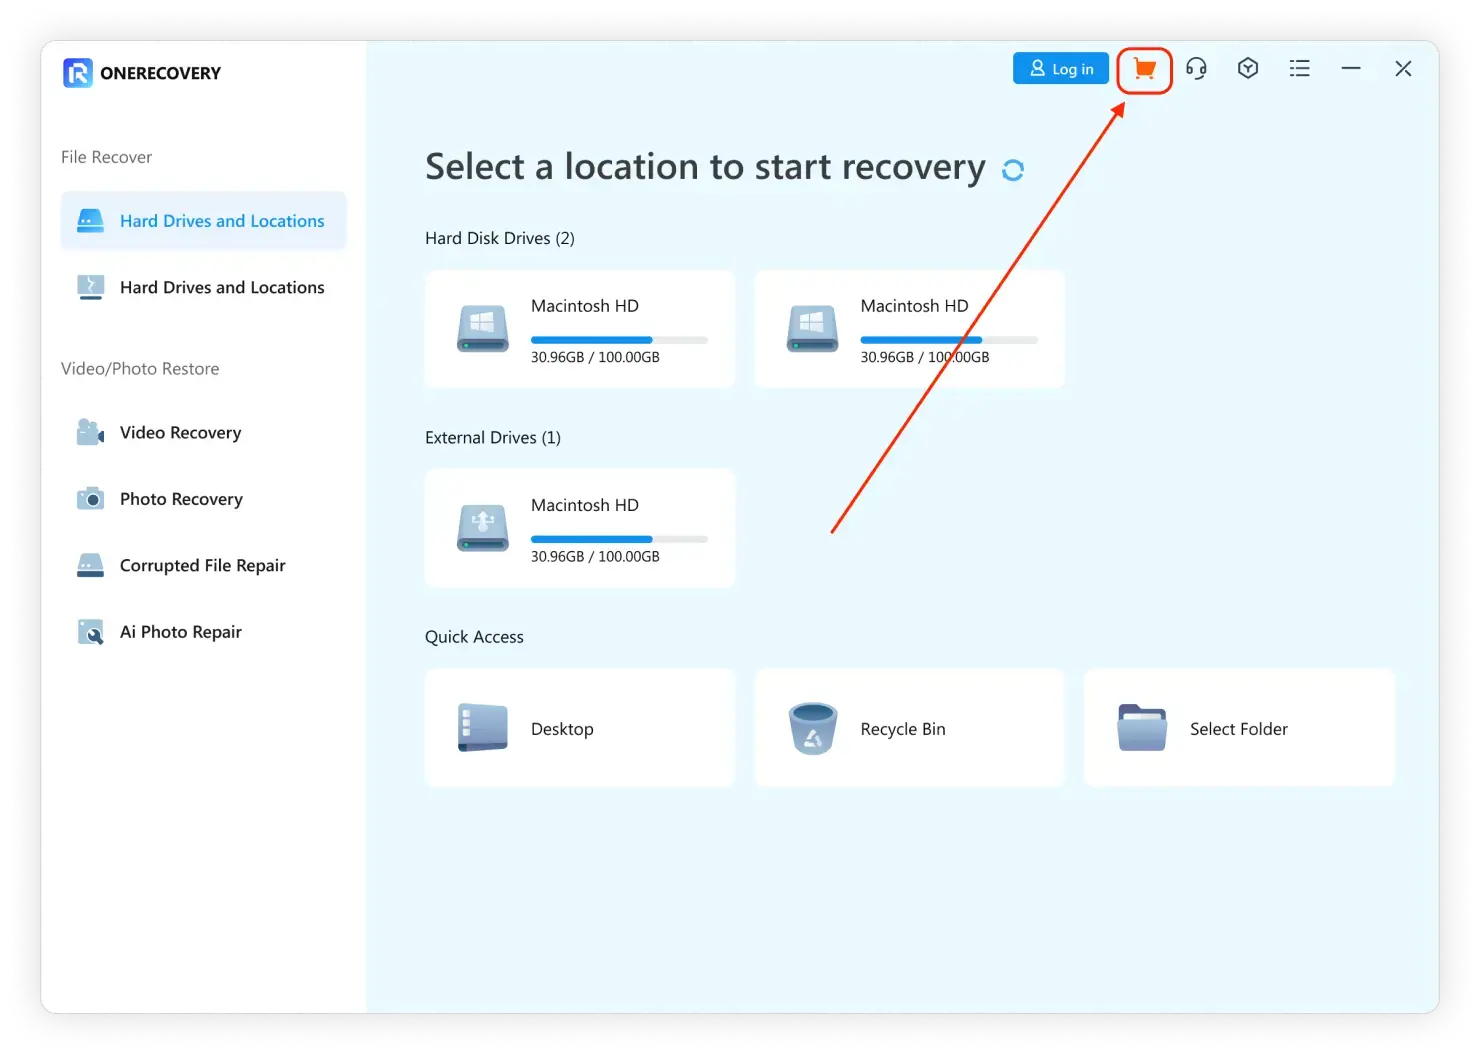
Task: Click the hexagon cube icon in header
Action: [x=1247, y=69]
